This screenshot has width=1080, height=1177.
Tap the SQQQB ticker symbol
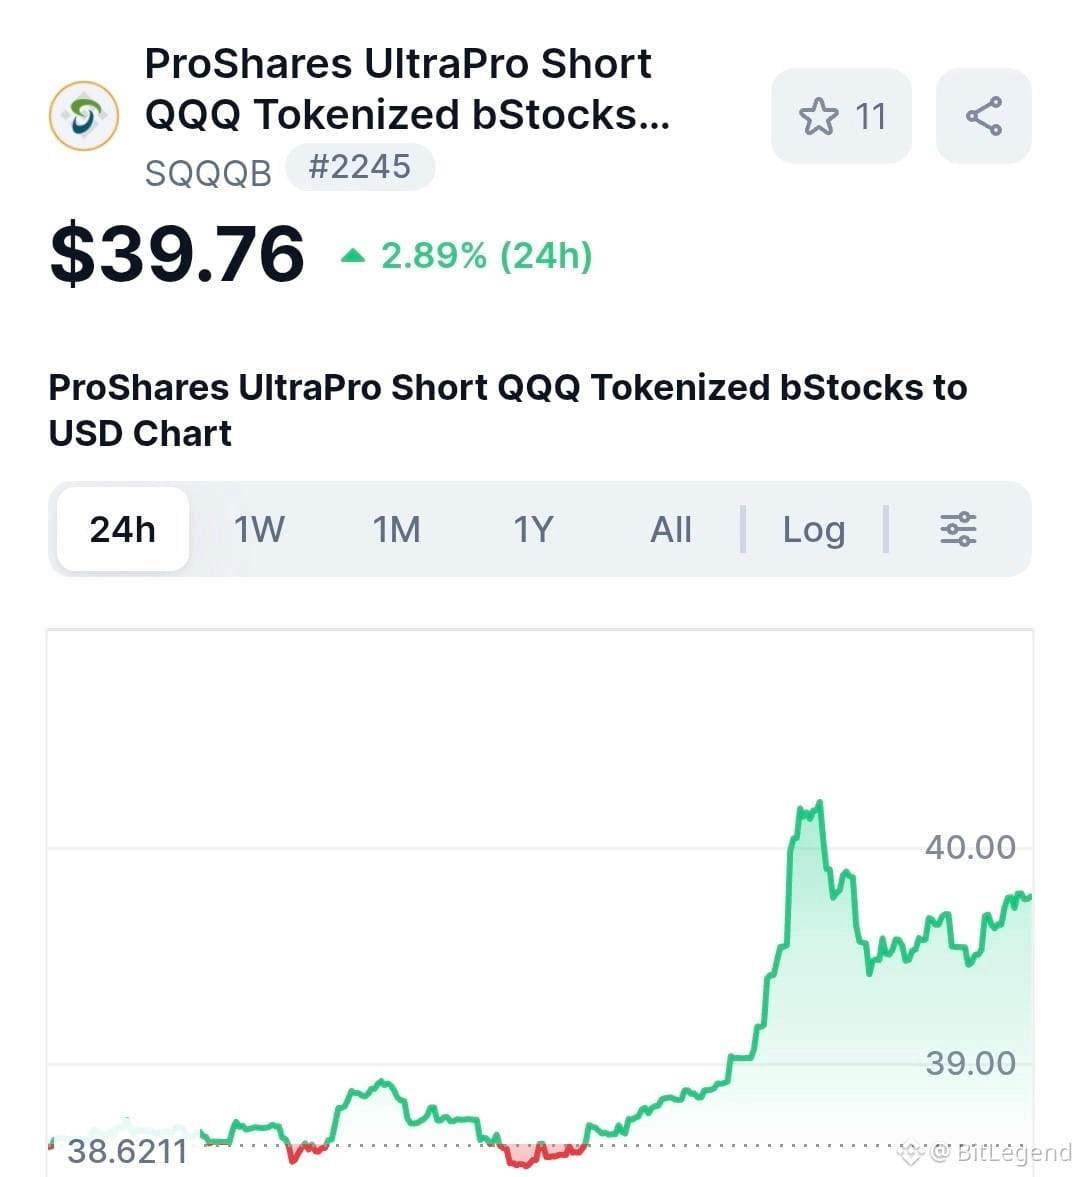point(208,174)
